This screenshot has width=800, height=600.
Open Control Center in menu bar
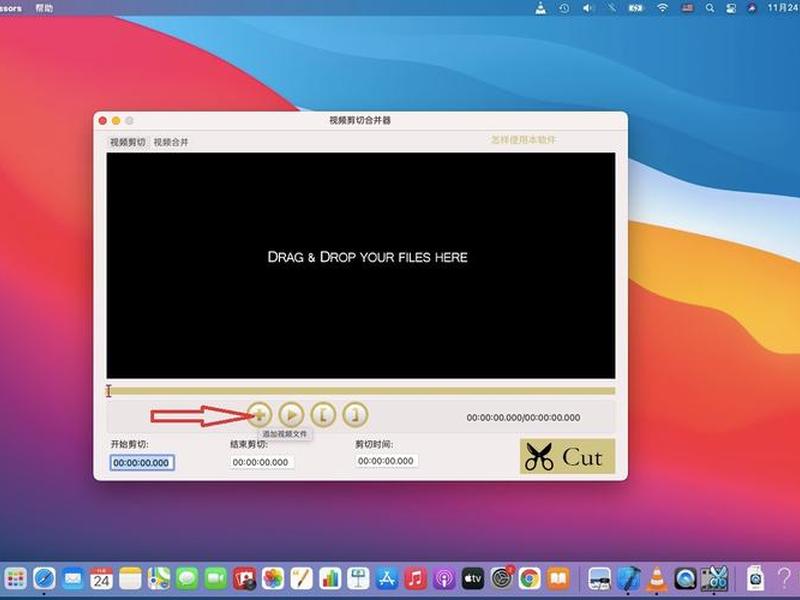click(731, 8)
